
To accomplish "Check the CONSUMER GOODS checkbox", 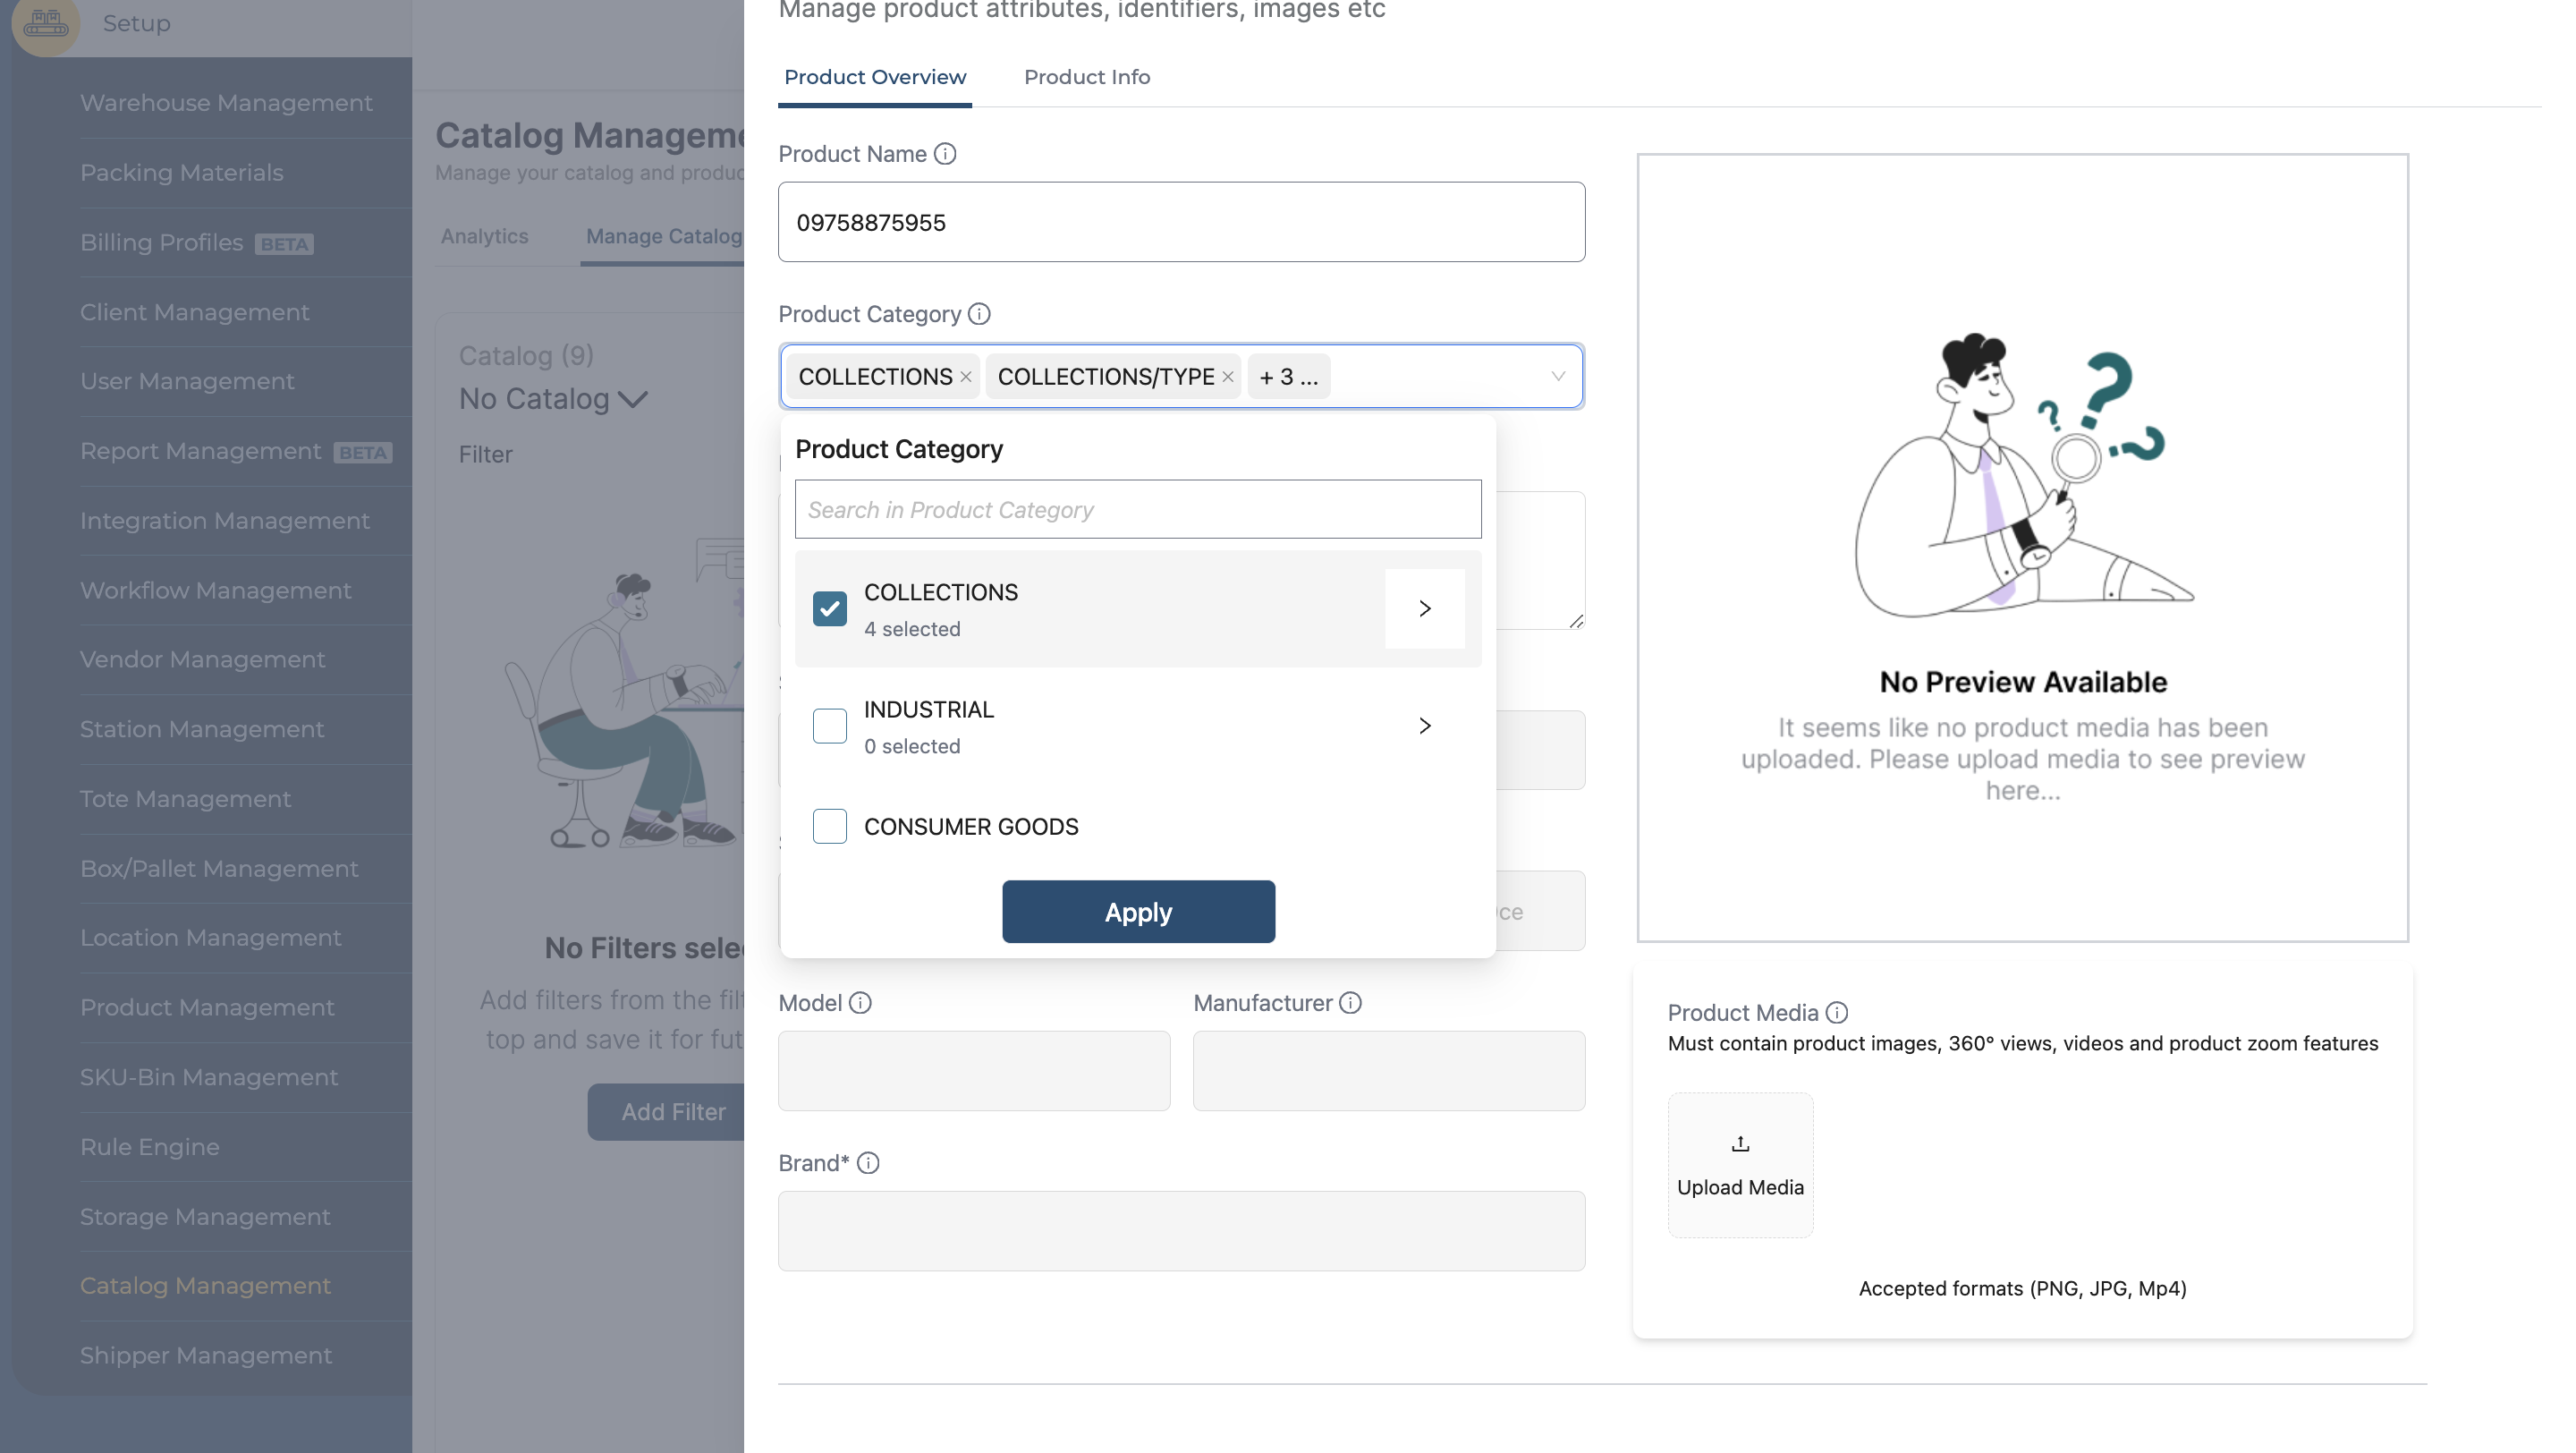I will [829, 827].
